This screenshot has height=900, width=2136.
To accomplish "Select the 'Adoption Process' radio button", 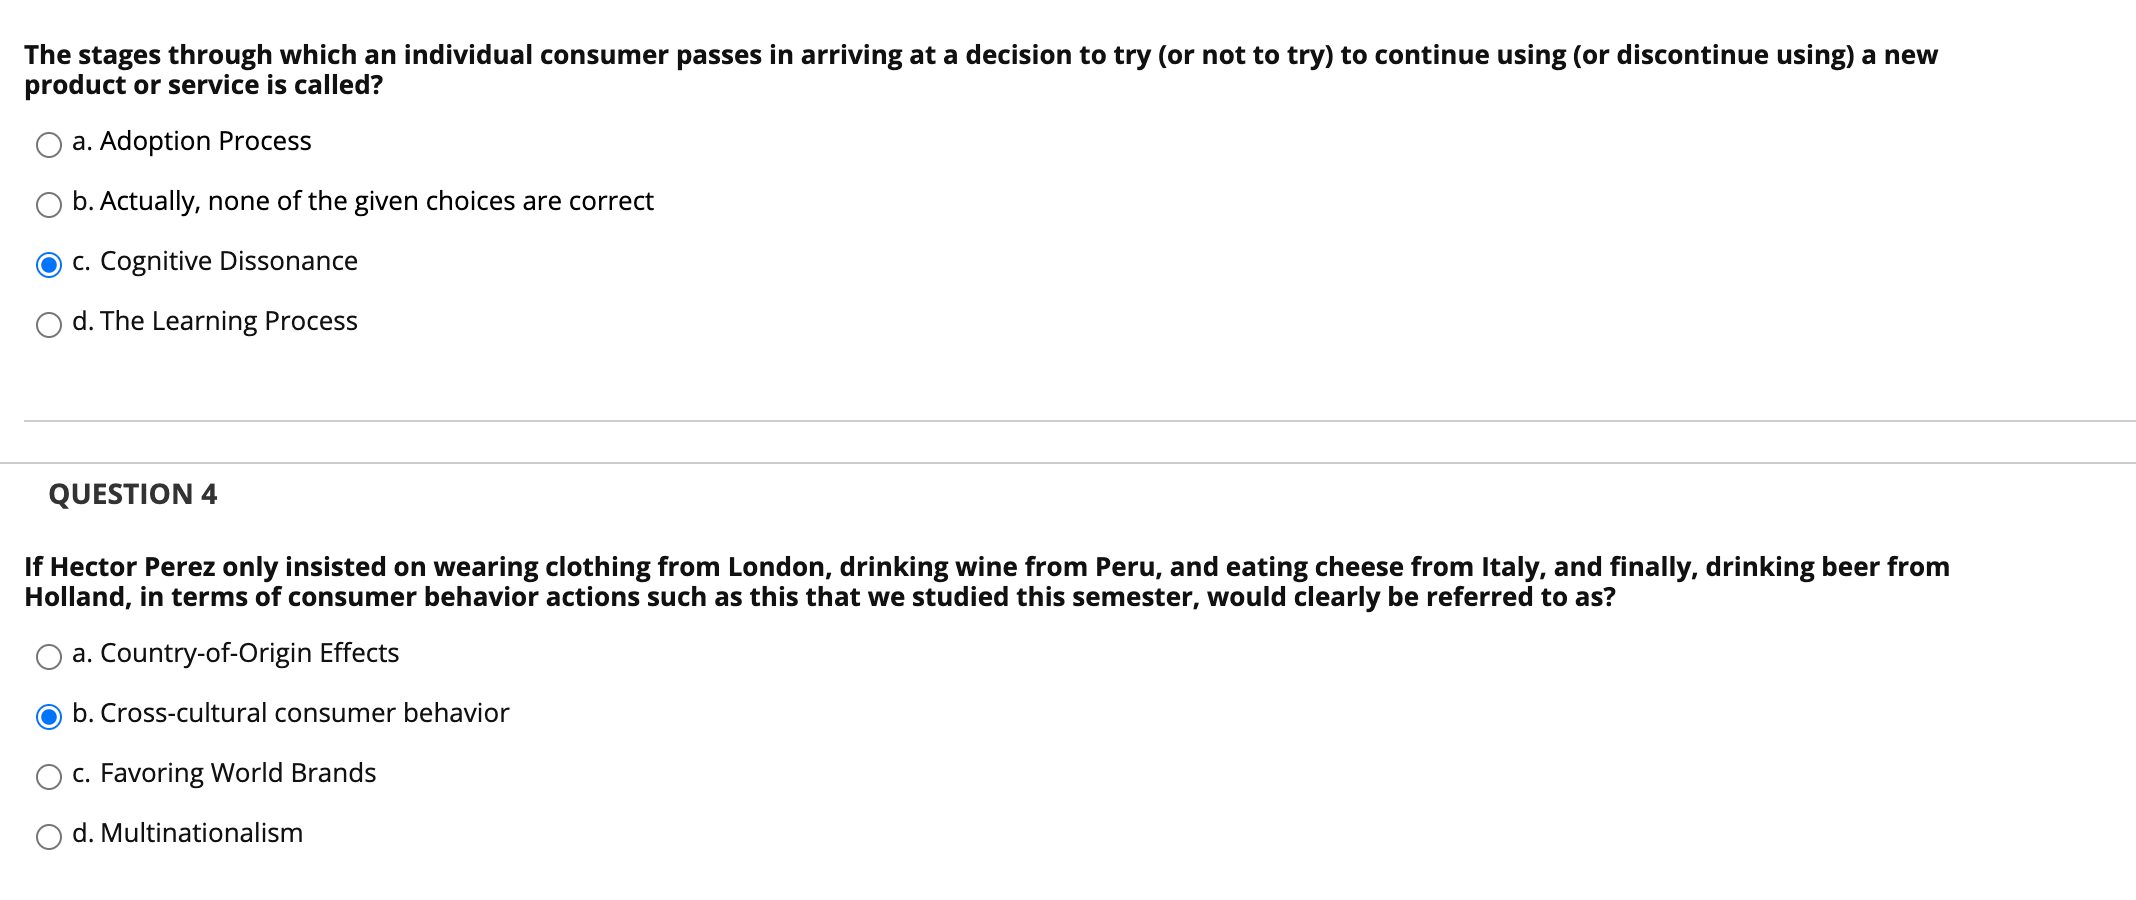I will [x=49, y=145].
